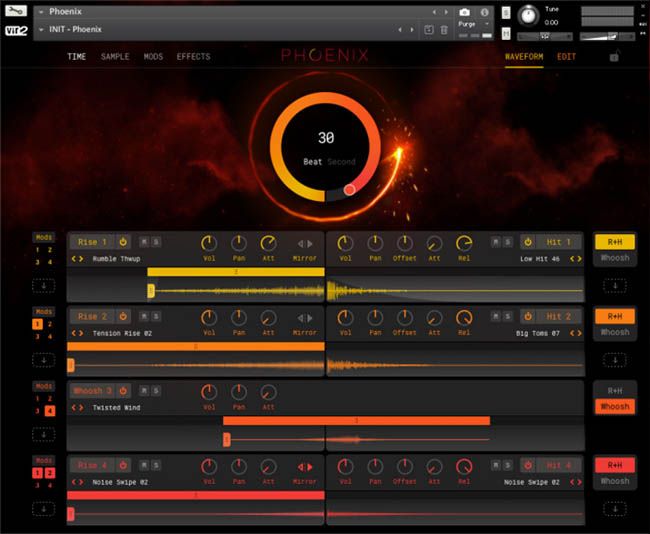This screenshot has width=650, height=534.
Task: Toggle the Hit 2 power icon
Action: click(528, 316)
